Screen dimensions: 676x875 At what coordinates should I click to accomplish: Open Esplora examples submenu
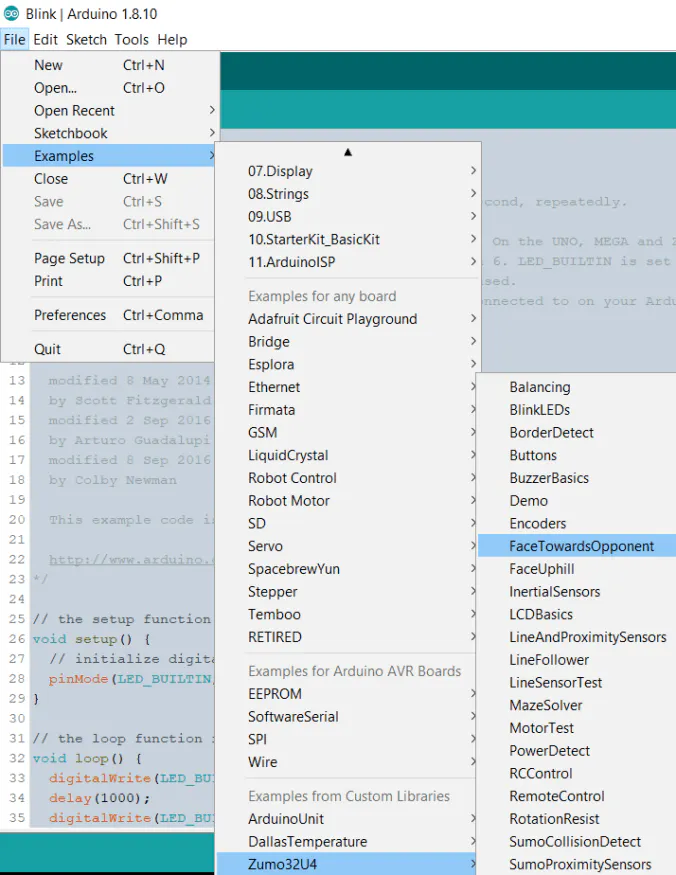click(x=348, y=364)
